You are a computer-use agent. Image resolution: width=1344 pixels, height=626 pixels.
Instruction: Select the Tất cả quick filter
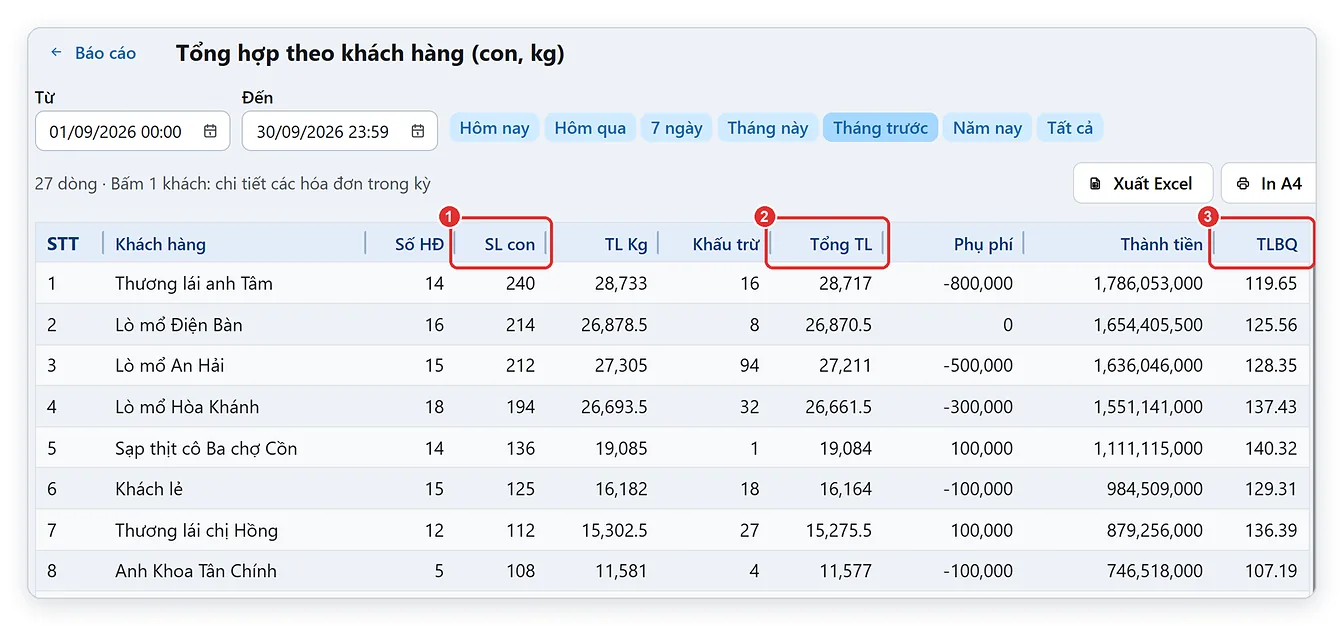click(x=1070, y=128)
